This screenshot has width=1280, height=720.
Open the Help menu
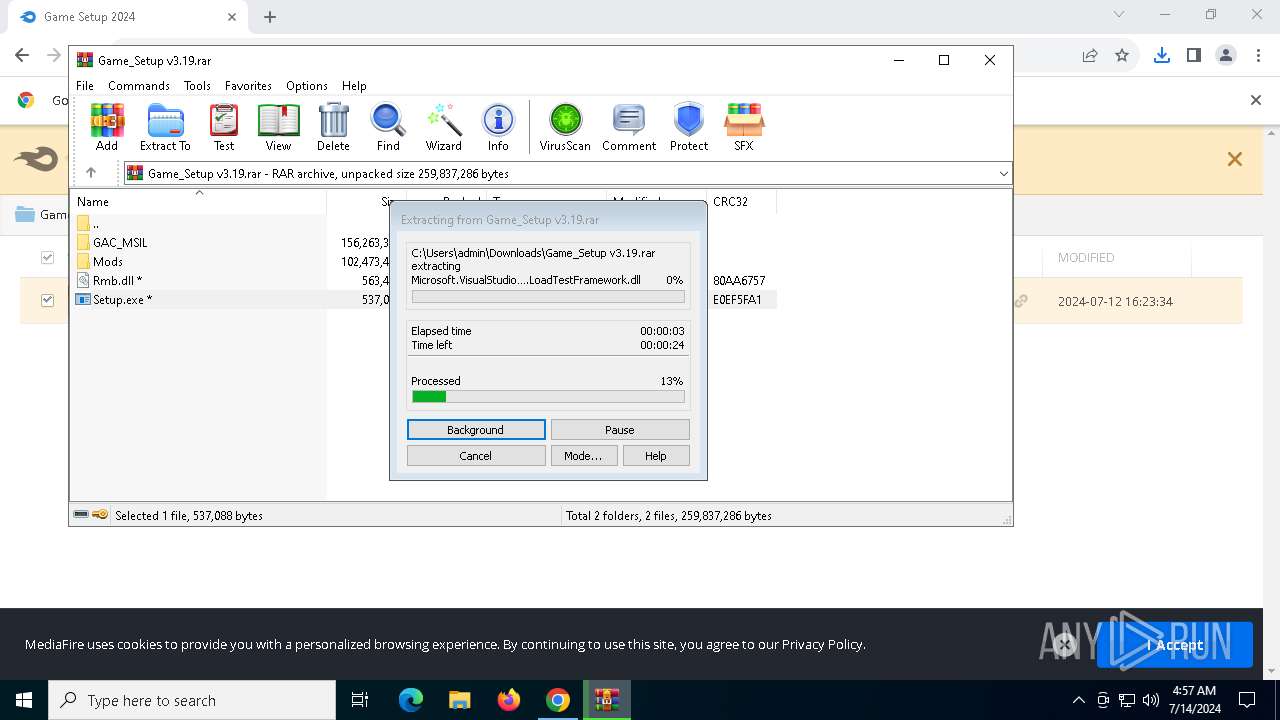tap(354, 86)
